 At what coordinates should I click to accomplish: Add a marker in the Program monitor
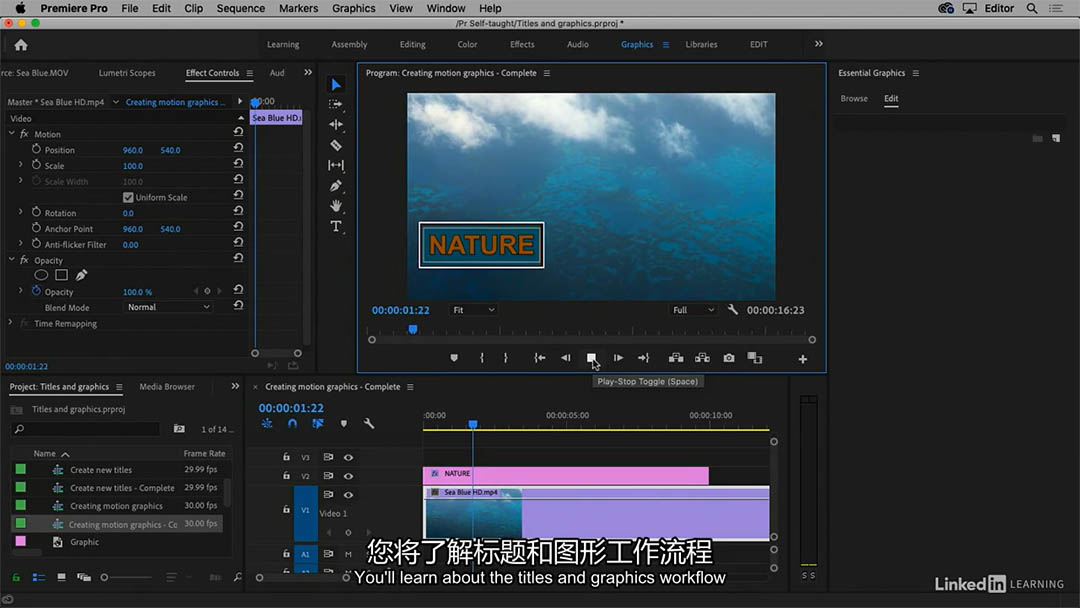(454, 358)
